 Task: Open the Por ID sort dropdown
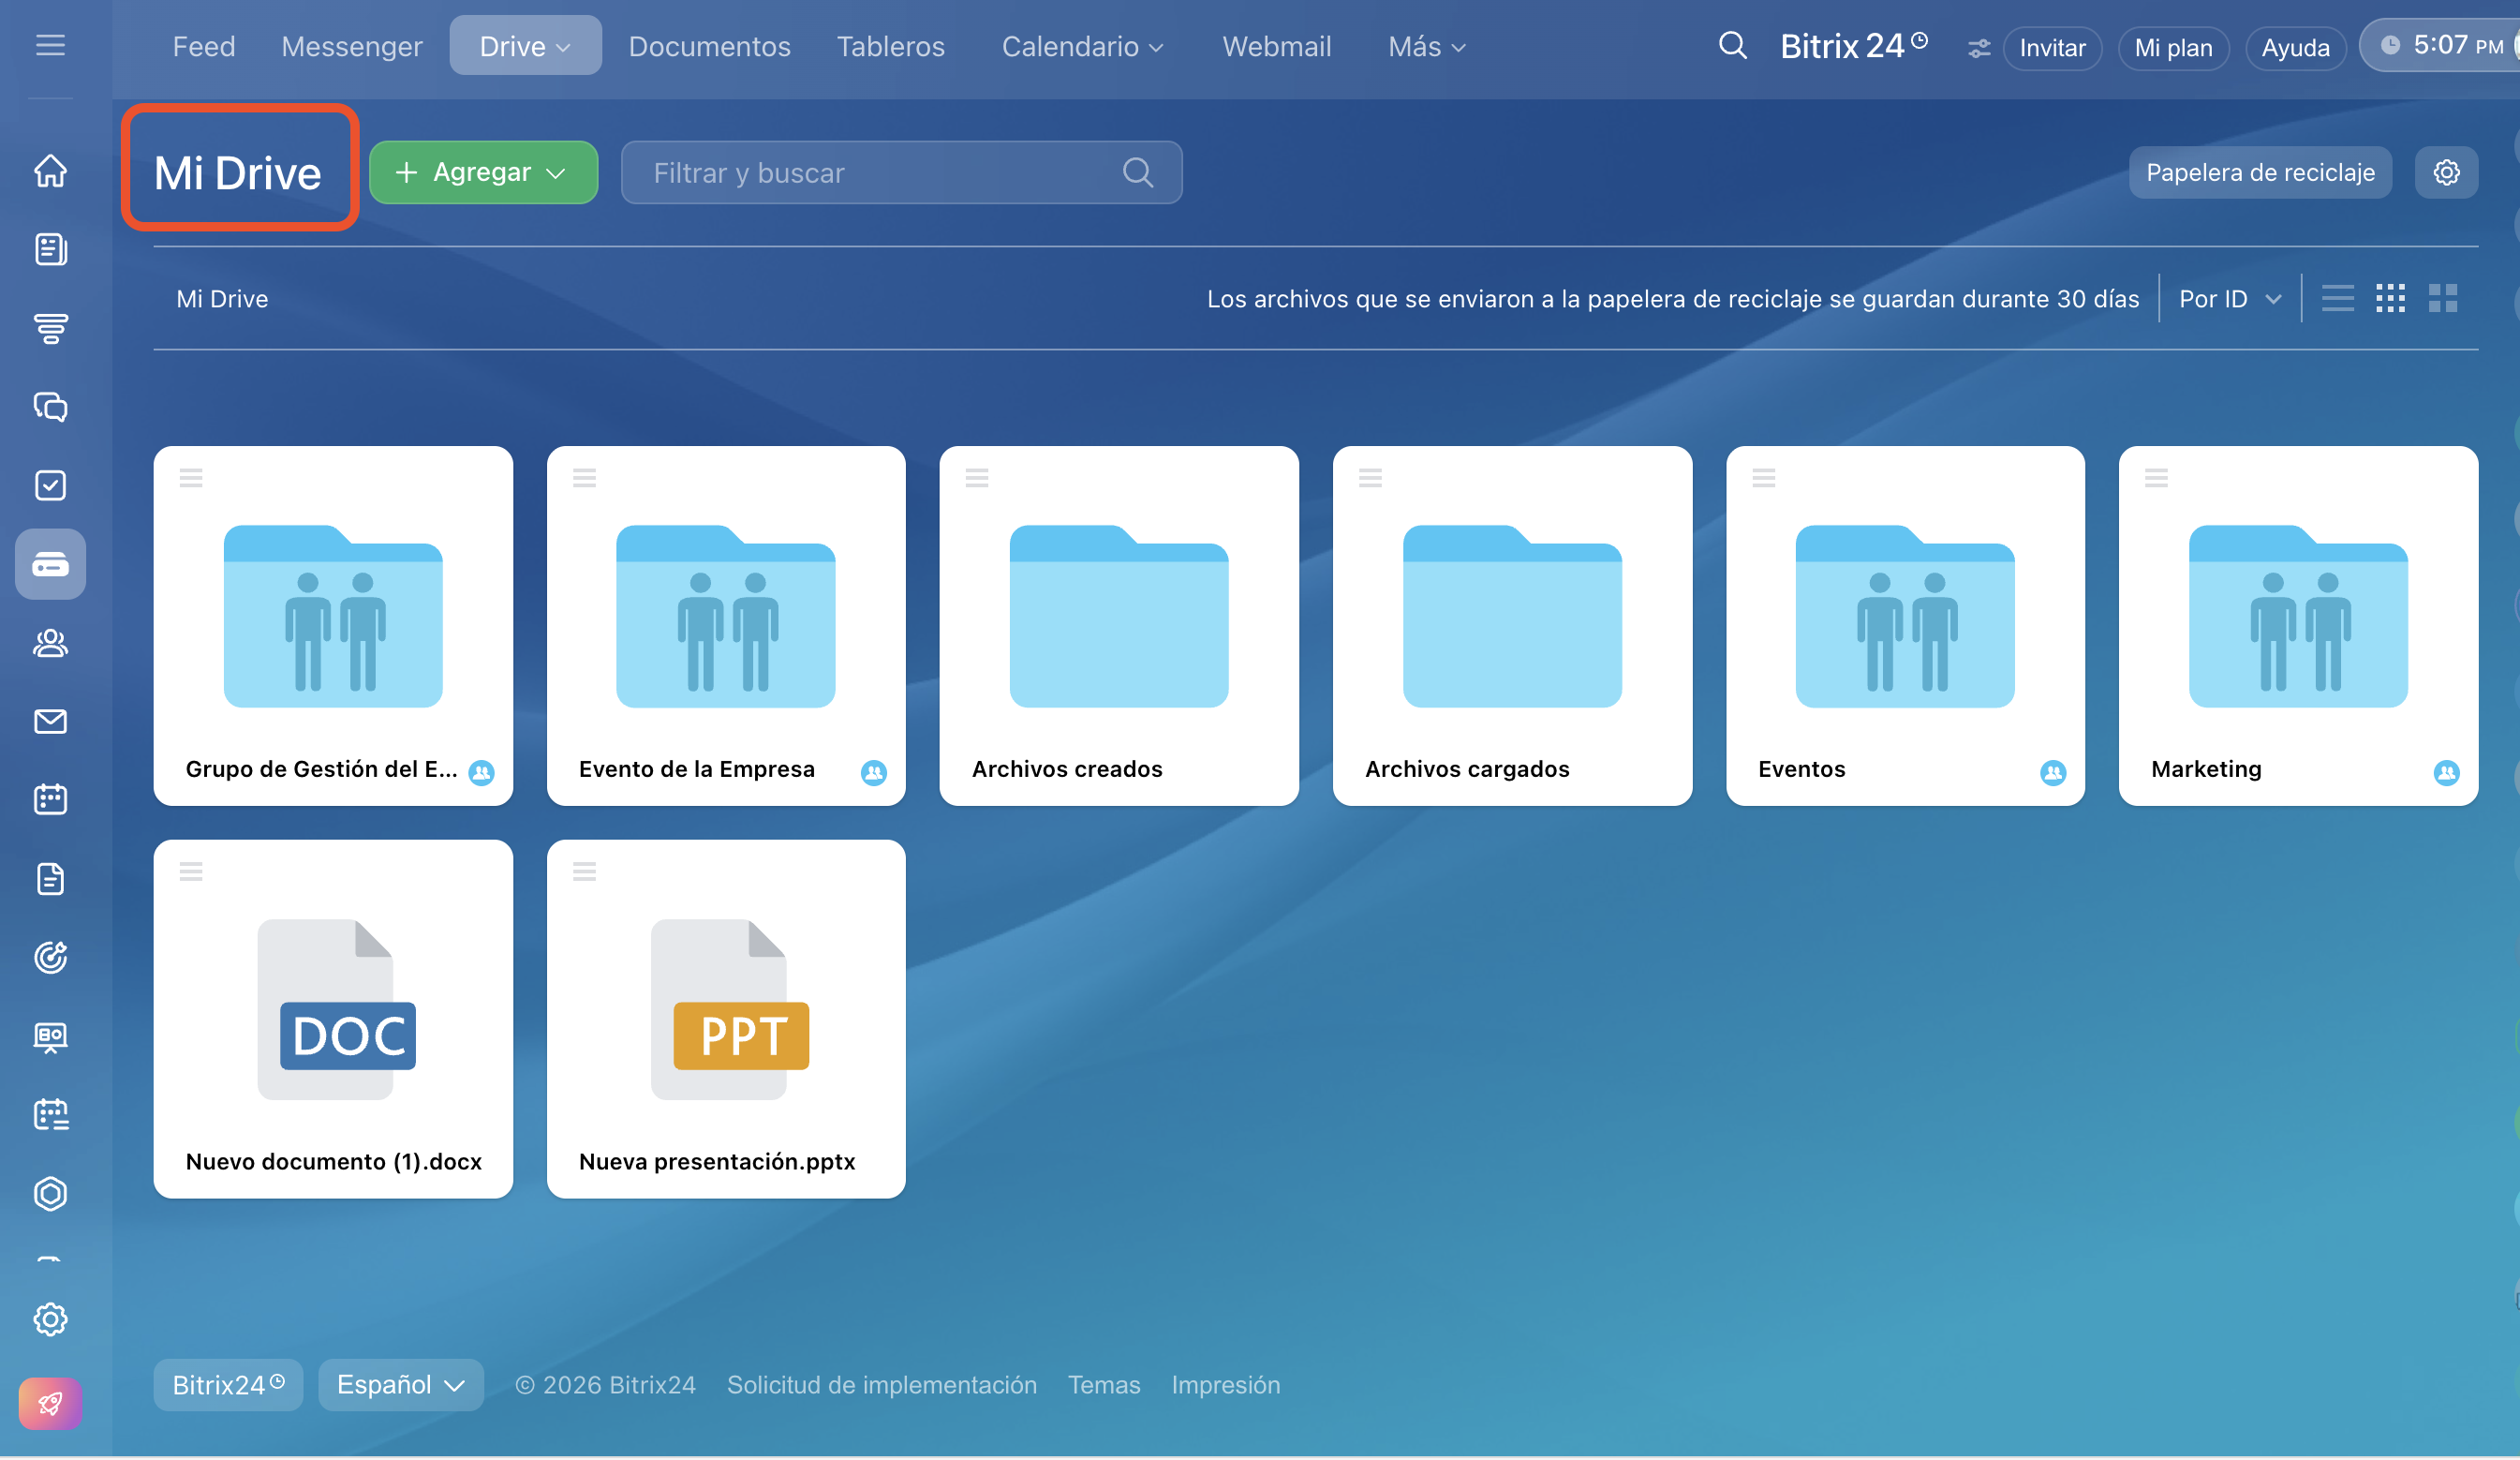tap(2229, 299)
